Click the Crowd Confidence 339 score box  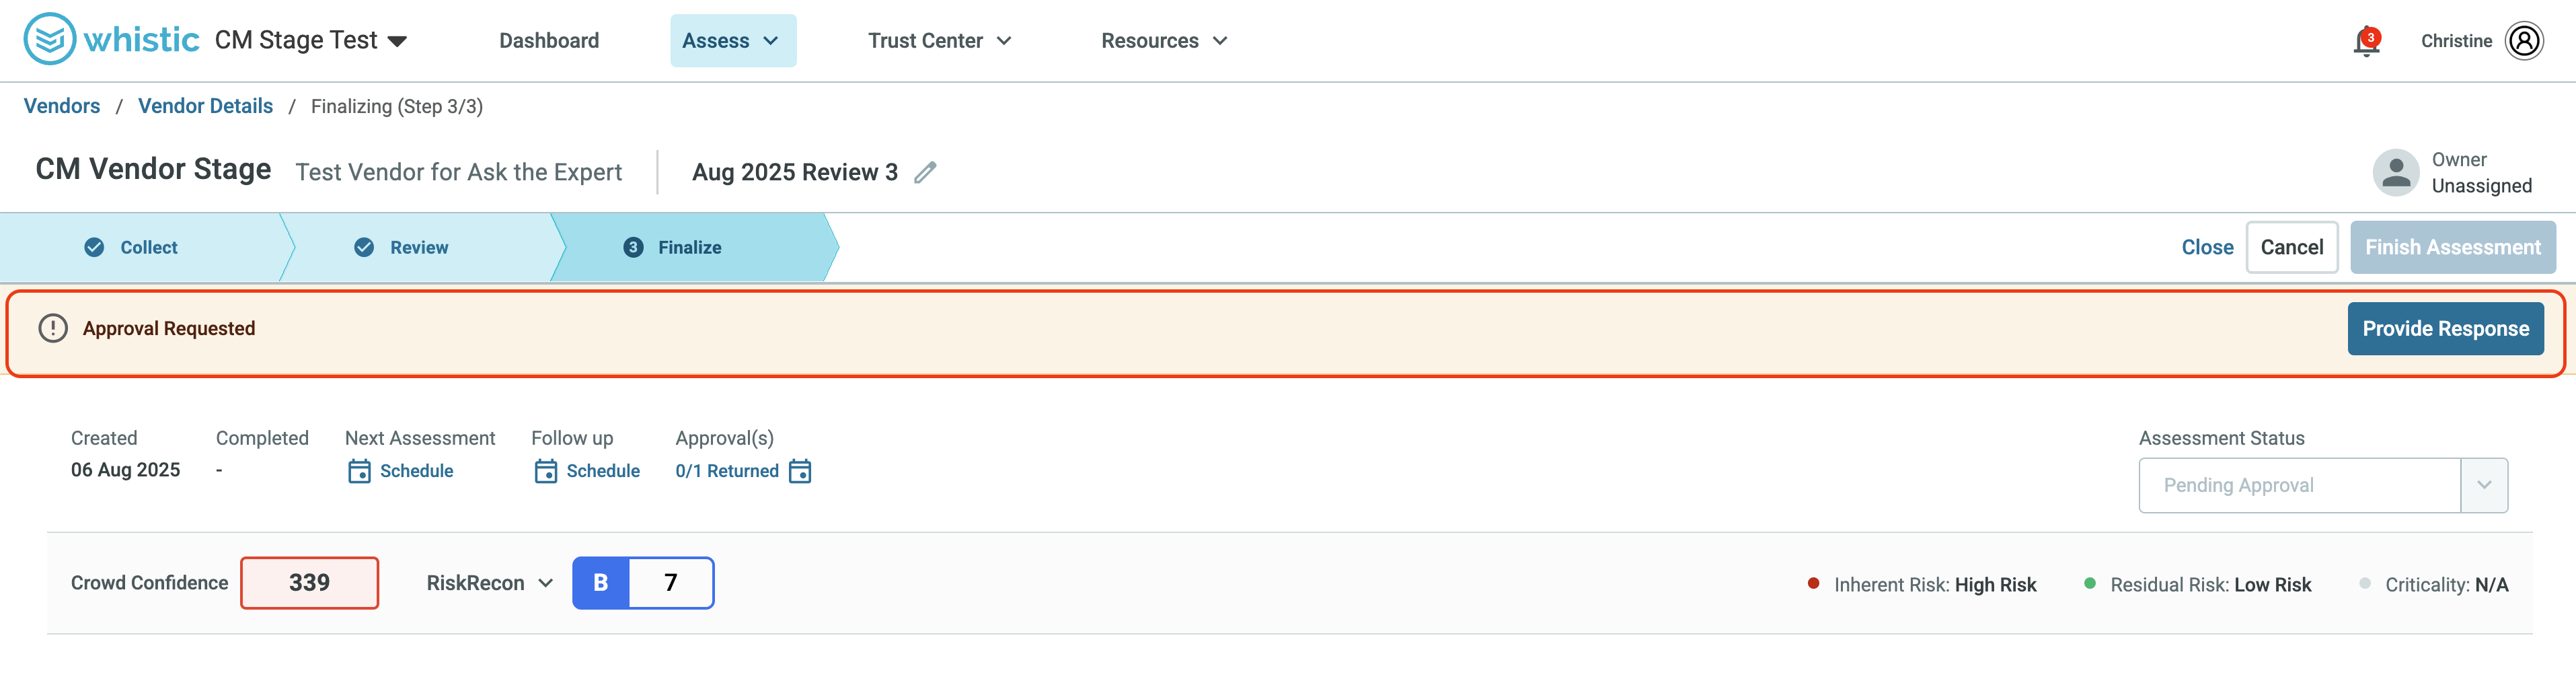tap(309, 583)
